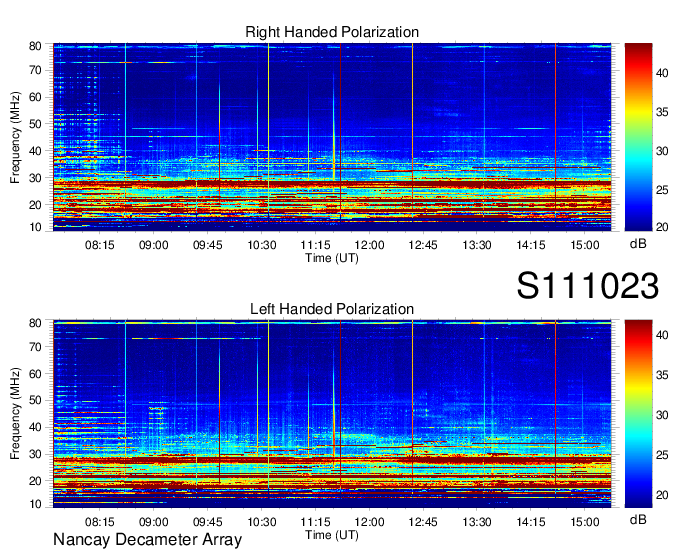Click the 30 value on Left Handed colorbar
The width and height of the screenshot is (680, 552).
pyautogui.click(x=662, y=415)
